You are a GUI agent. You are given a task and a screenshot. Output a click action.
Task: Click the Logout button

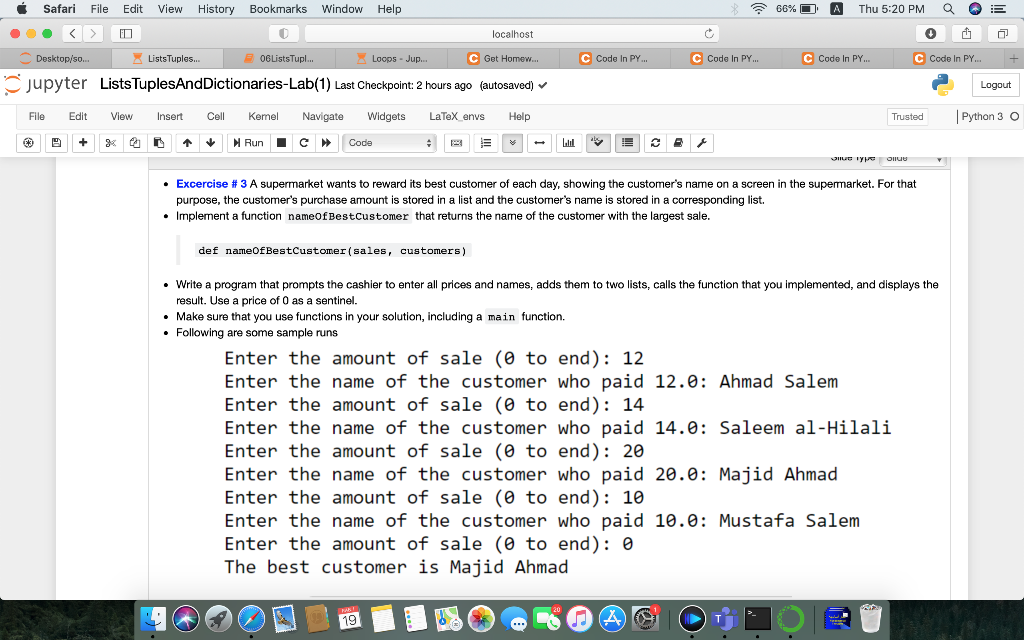coord(995,85)
